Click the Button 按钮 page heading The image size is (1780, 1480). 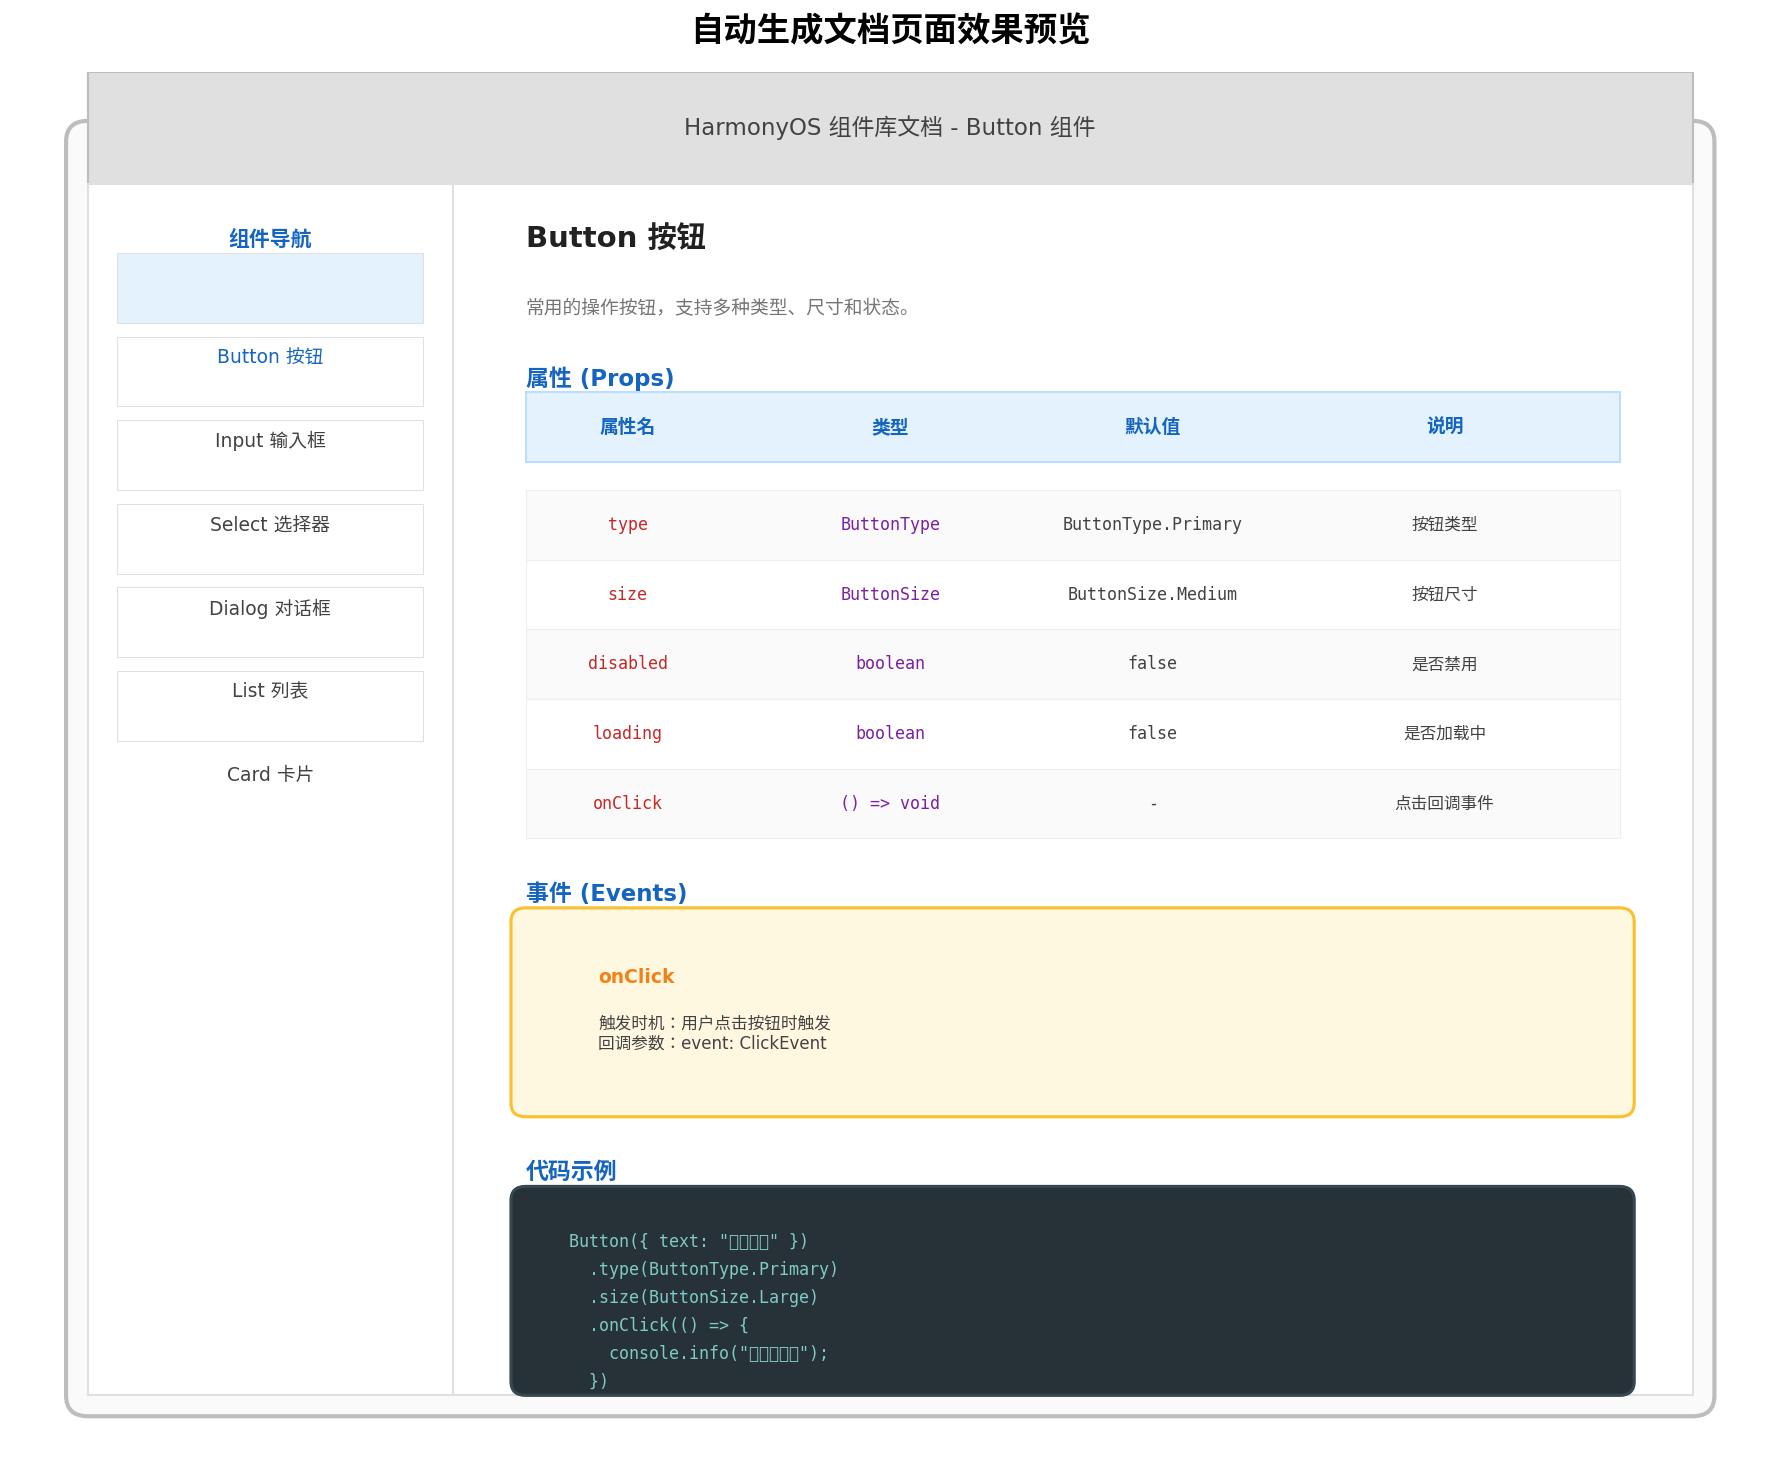[x=616, y=238]
